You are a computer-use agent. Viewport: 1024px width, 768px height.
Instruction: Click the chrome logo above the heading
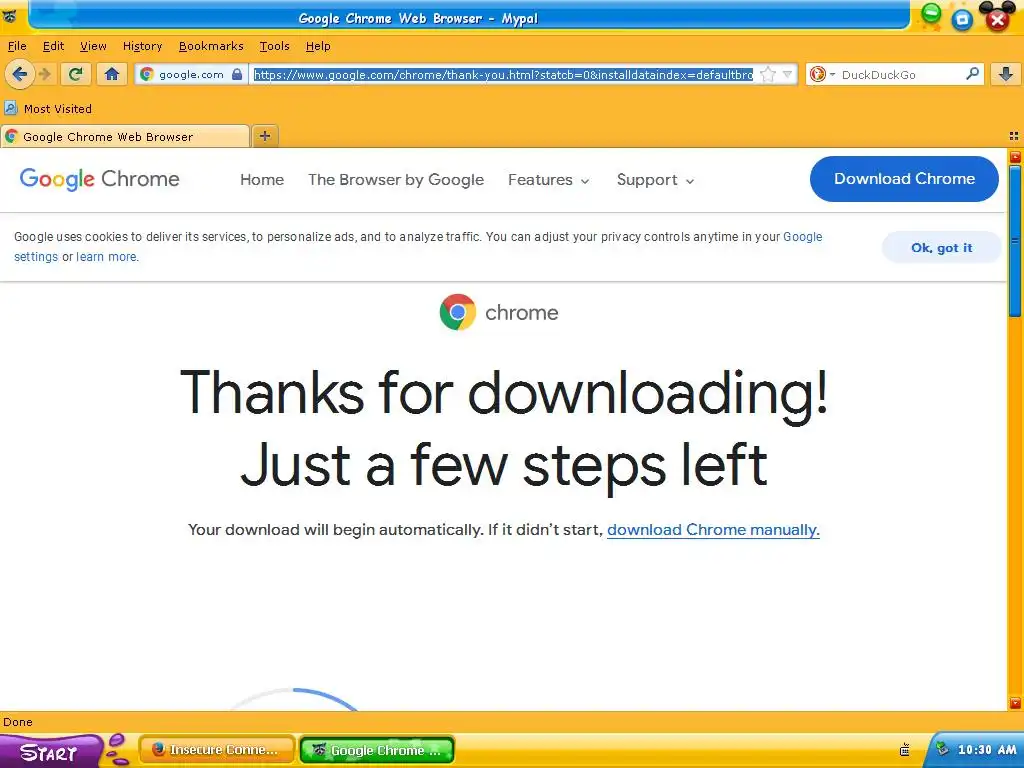(499, 312)
